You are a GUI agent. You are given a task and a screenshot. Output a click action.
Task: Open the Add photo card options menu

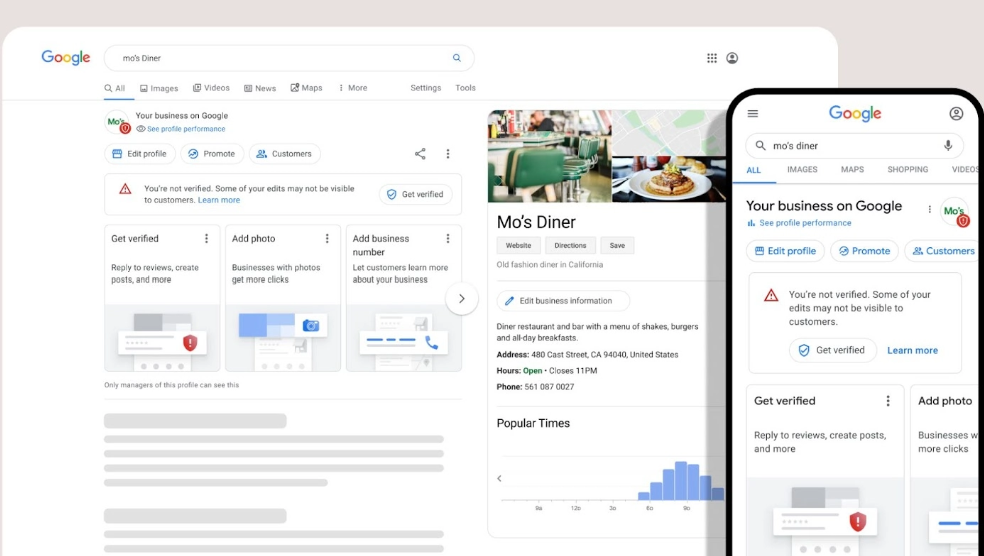[327, 238]
